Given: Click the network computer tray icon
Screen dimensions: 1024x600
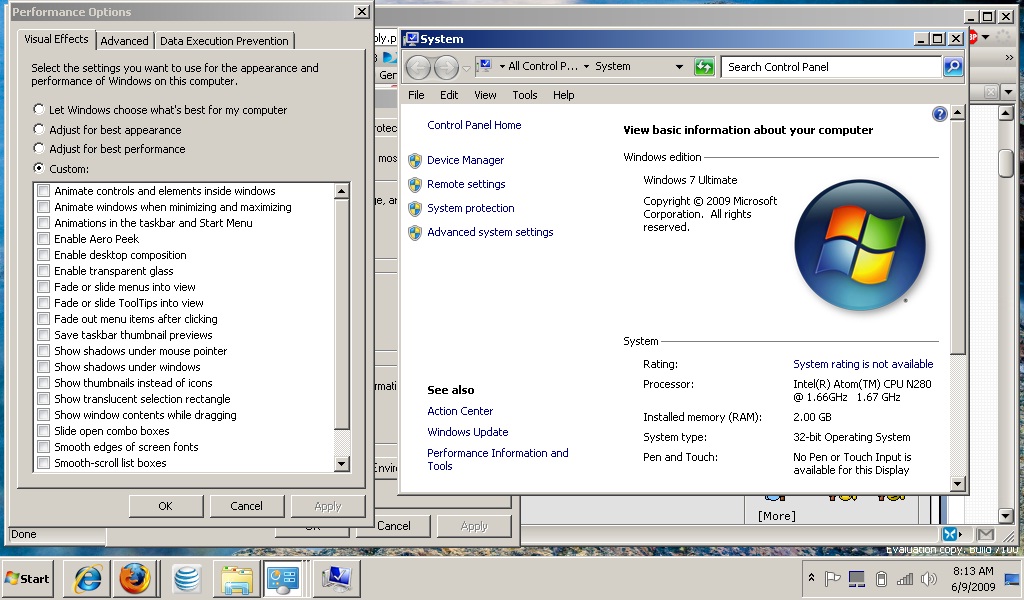Looking at the screenshot, I should click(856, 578).
